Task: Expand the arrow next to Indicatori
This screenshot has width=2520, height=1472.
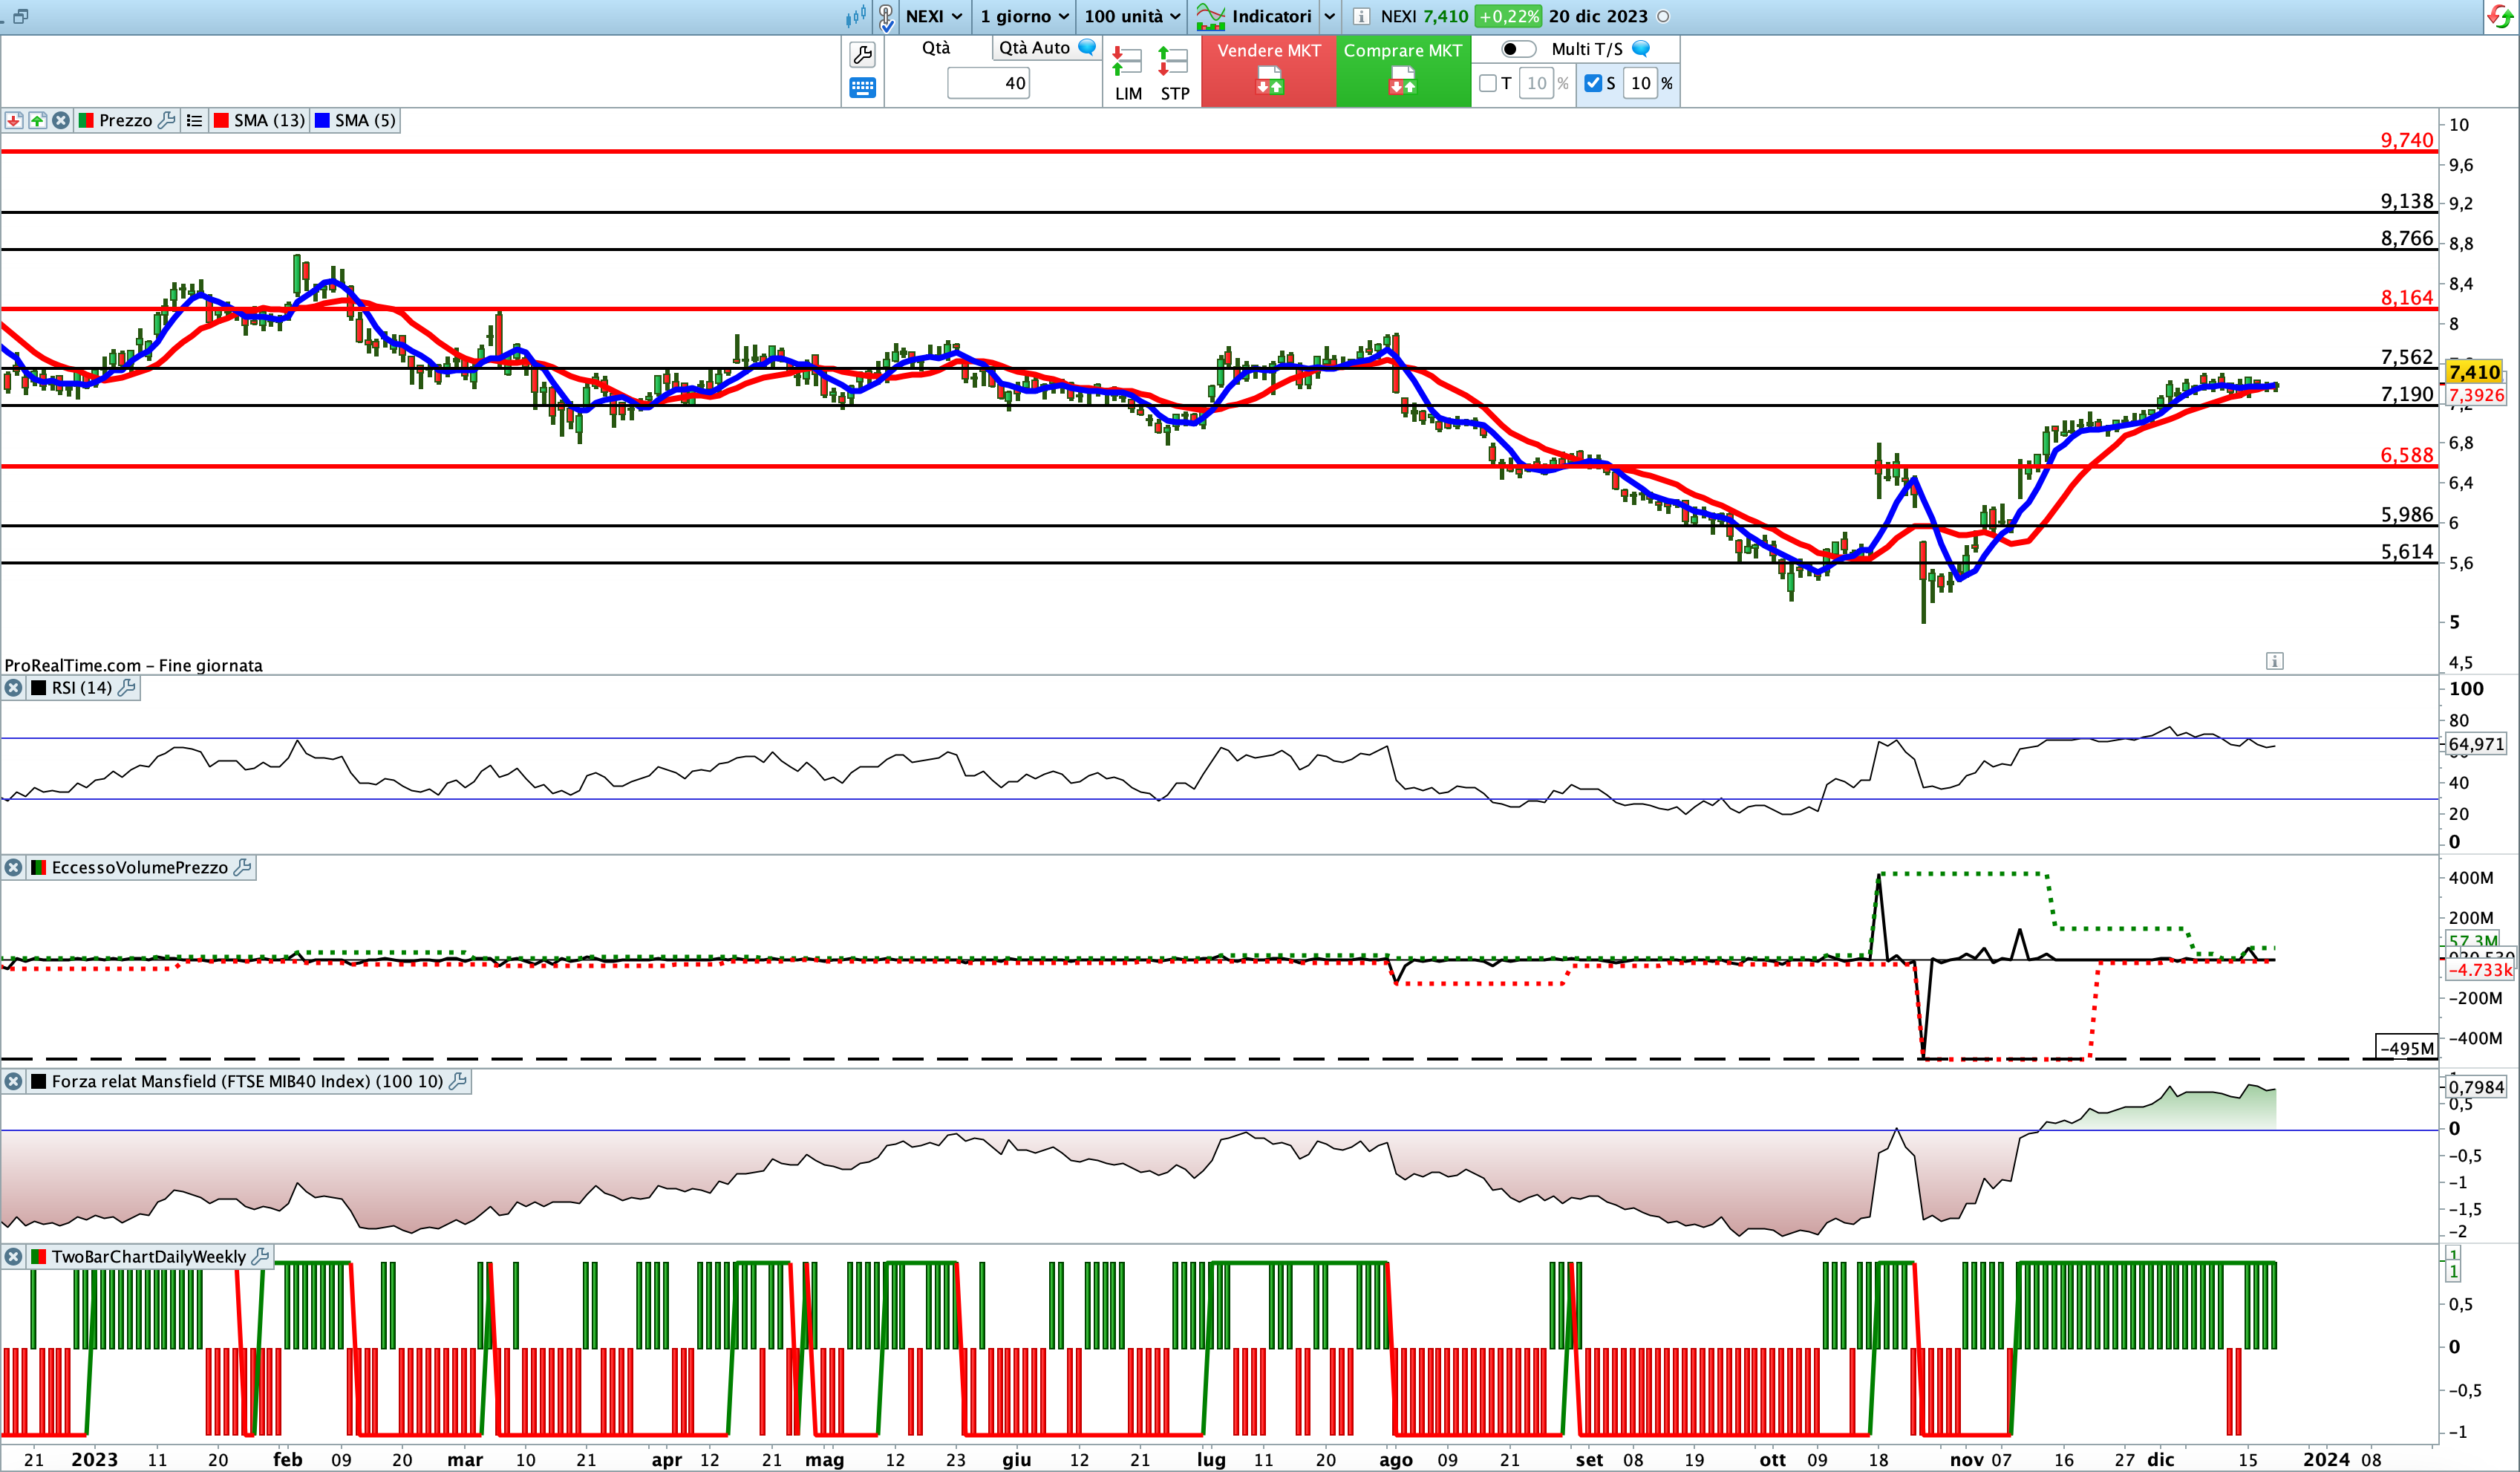Action: pyautogui.click(x=1330, y=16)
